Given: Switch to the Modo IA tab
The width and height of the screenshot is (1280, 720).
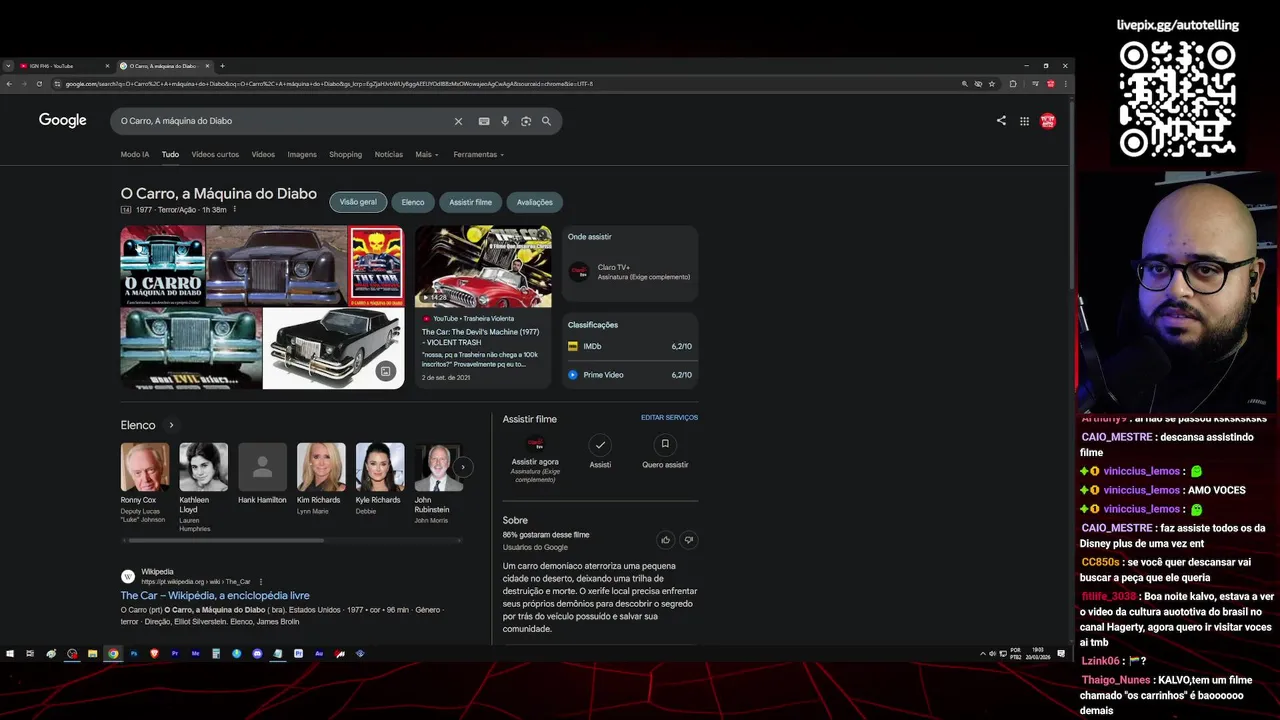Looking at the screenshot, I should (135, 155).
